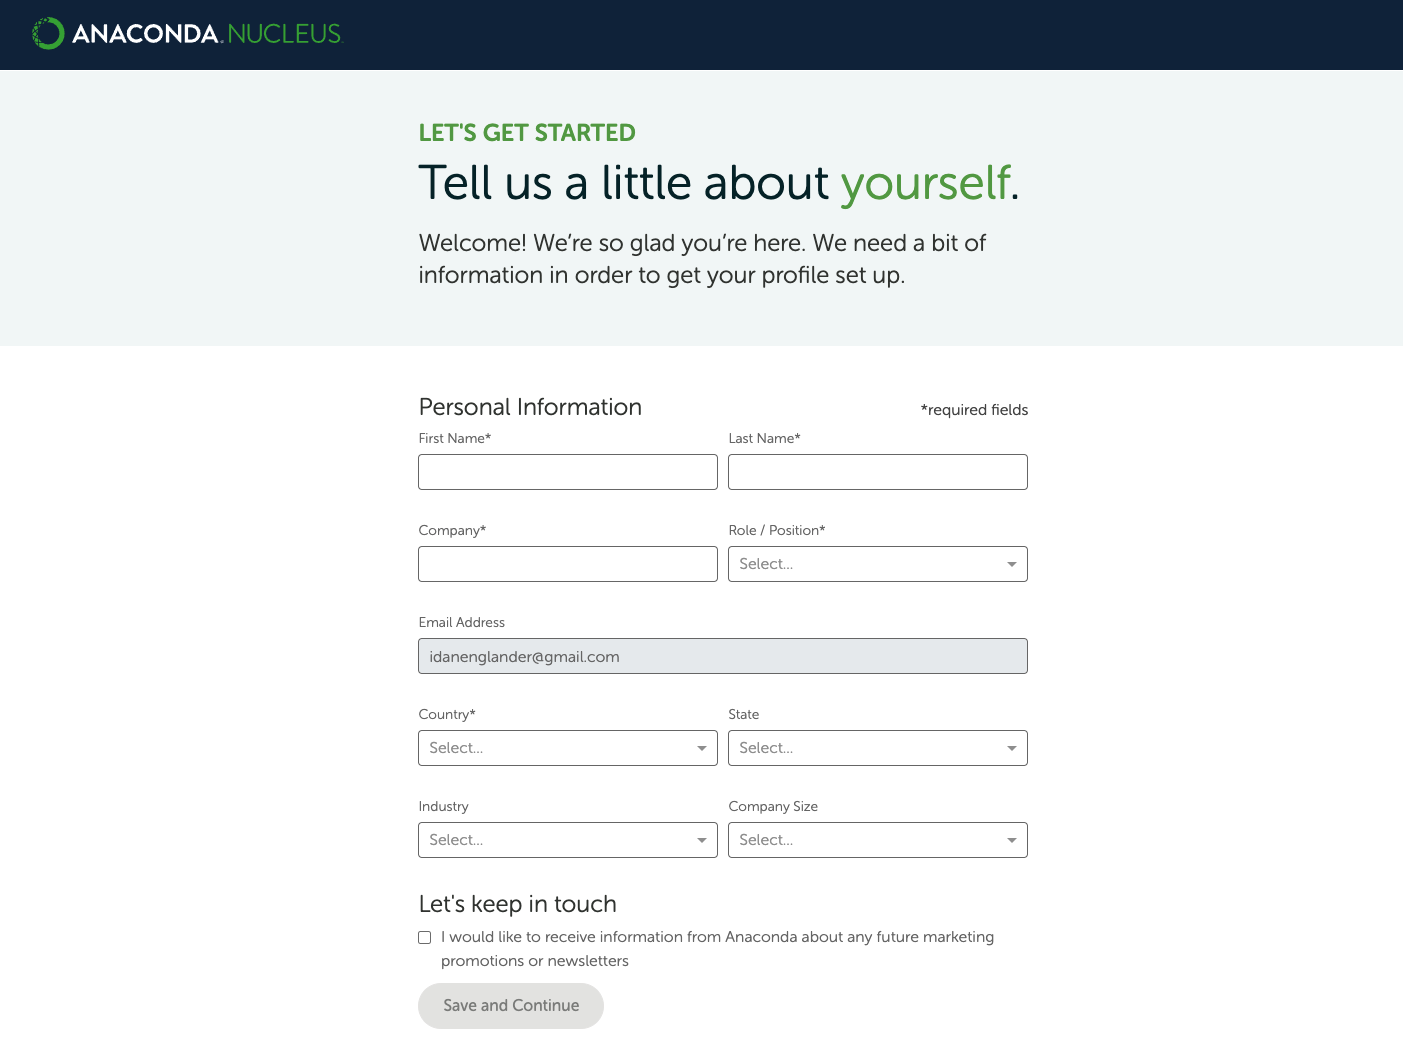
Task: Open the State dropdown menu
Action: [878, 748]
